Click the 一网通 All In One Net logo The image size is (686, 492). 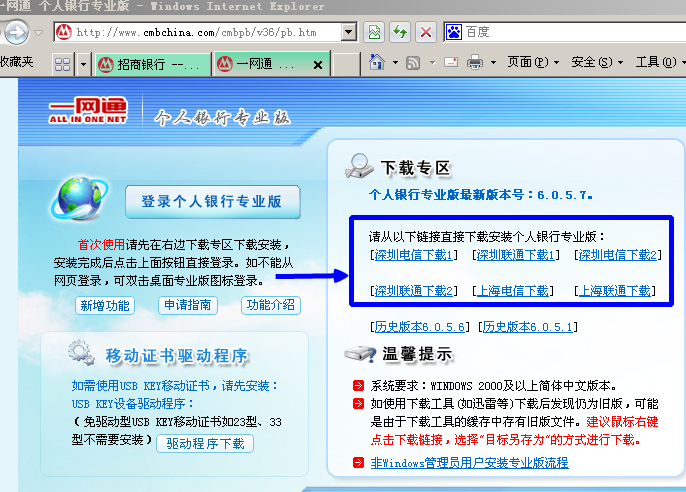pyautogui.click(x=88, y=110)
